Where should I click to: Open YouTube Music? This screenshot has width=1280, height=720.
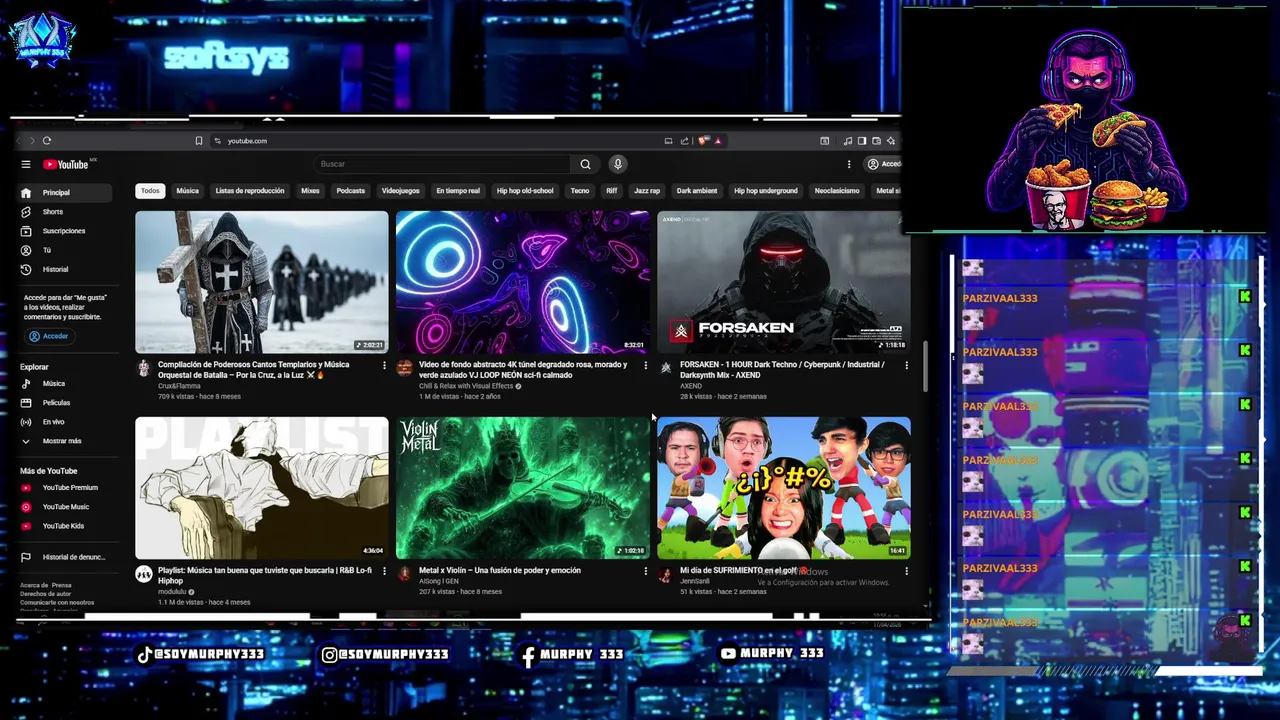[x=65, y=507]
